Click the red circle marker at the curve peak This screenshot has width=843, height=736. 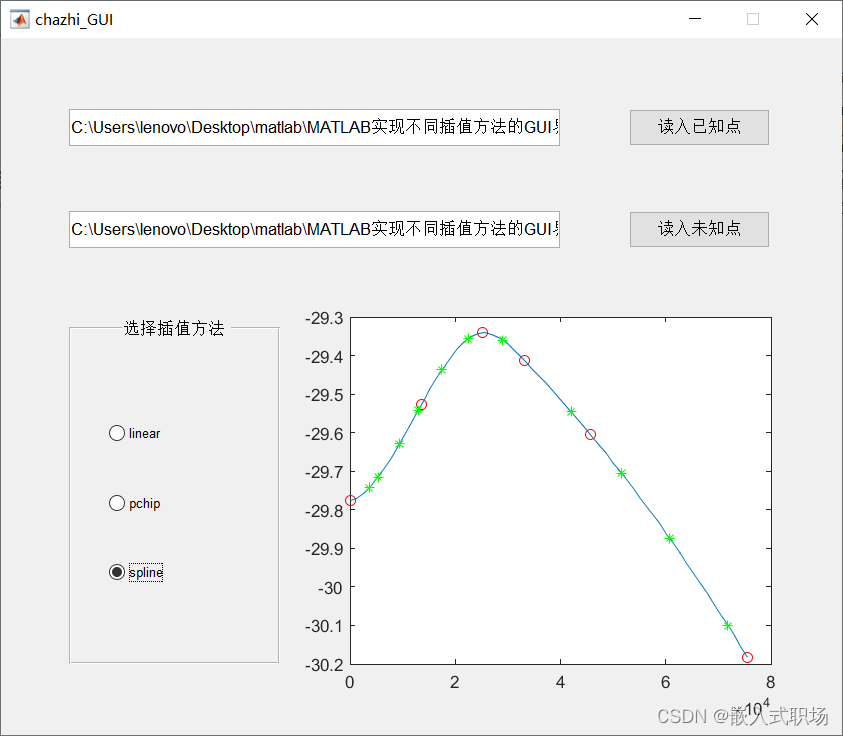pyautogui.click(x=482, y=332)
